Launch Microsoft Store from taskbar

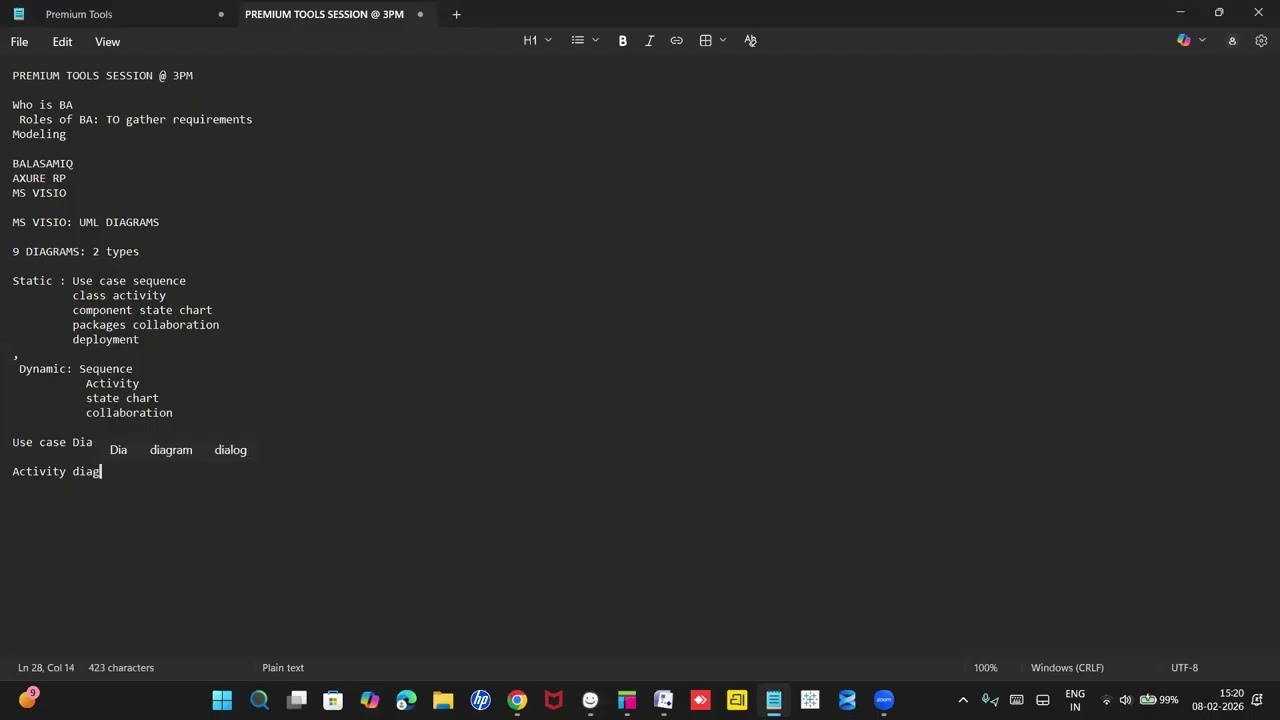pyautogui.click(x=333, y=700)
